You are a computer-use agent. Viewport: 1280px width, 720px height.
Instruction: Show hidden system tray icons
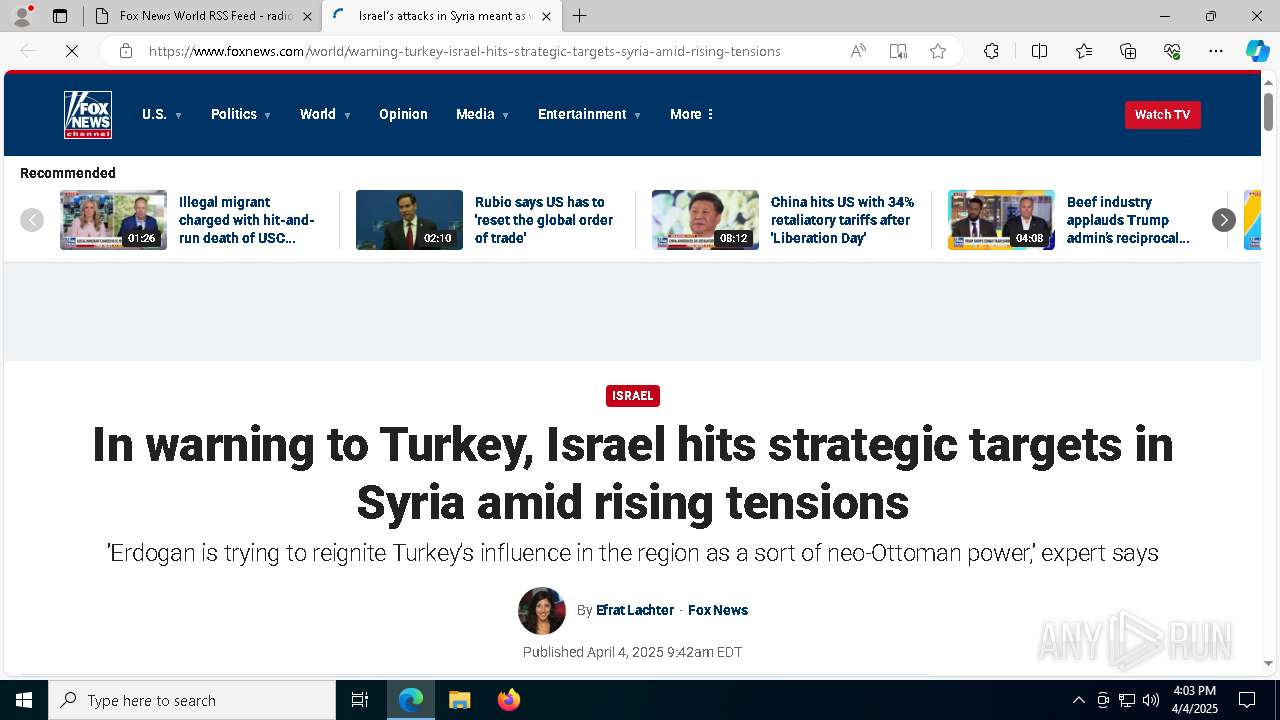[x=1078, y=700]
